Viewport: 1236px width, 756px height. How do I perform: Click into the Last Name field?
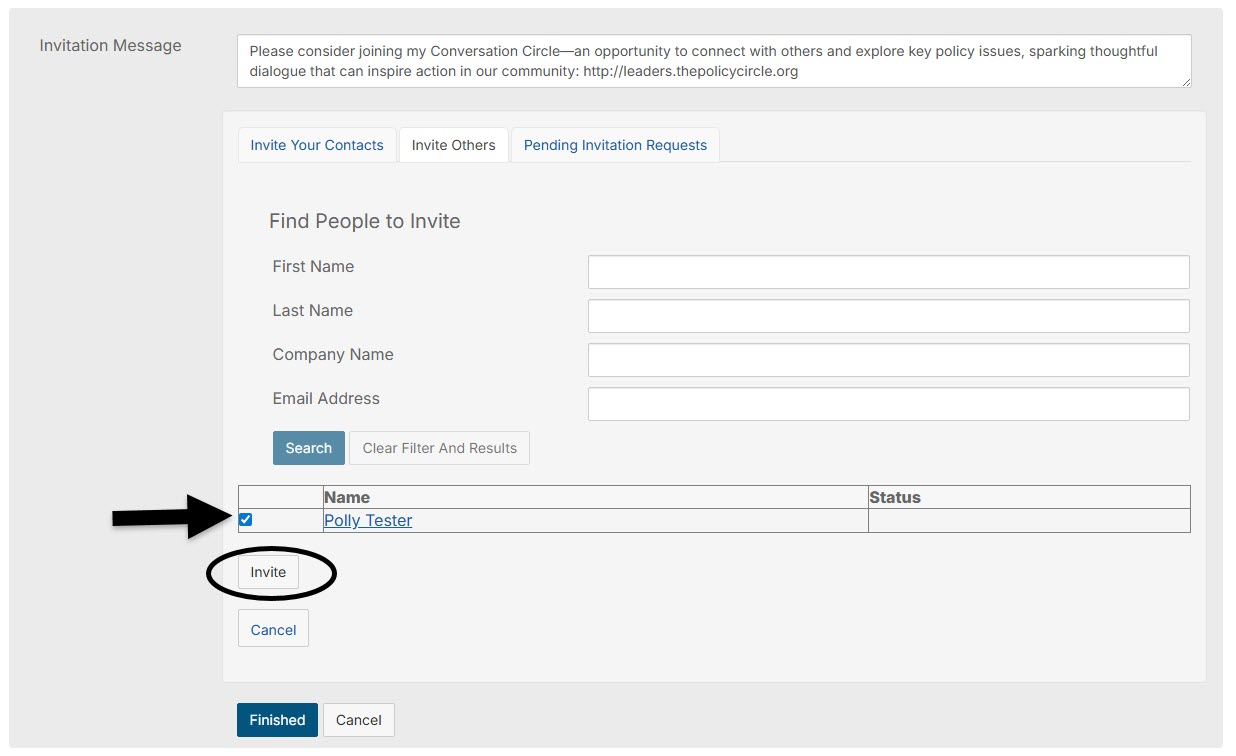(x=888, y=316)
